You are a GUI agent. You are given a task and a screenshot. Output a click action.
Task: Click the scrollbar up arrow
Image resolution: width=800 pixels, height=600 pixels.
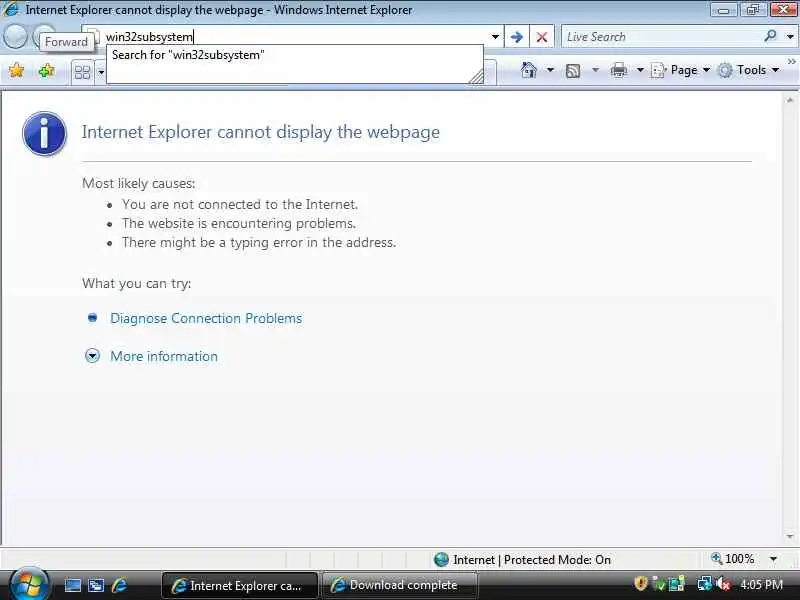click(x=790, y=100)
